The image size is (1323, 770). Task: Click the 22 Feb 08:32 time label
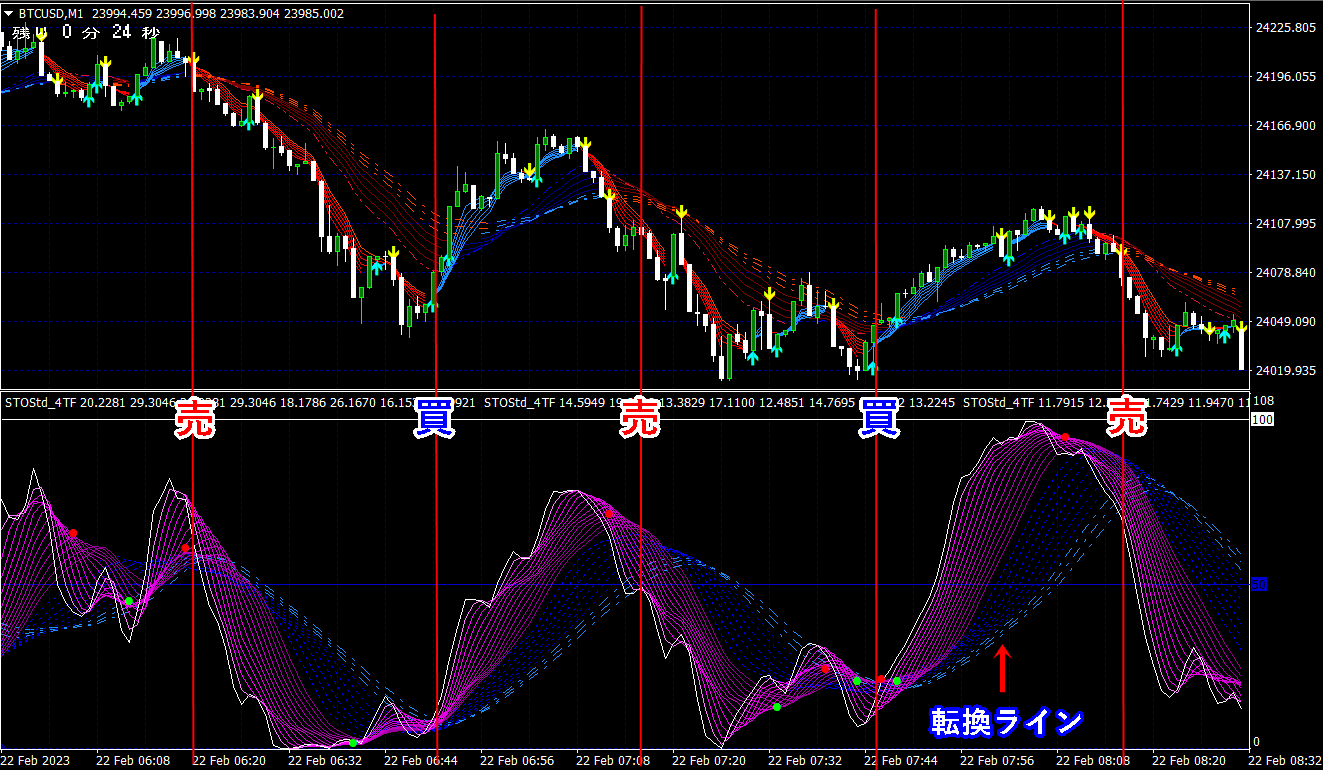pyautogui.click(x=1285, y=760)
